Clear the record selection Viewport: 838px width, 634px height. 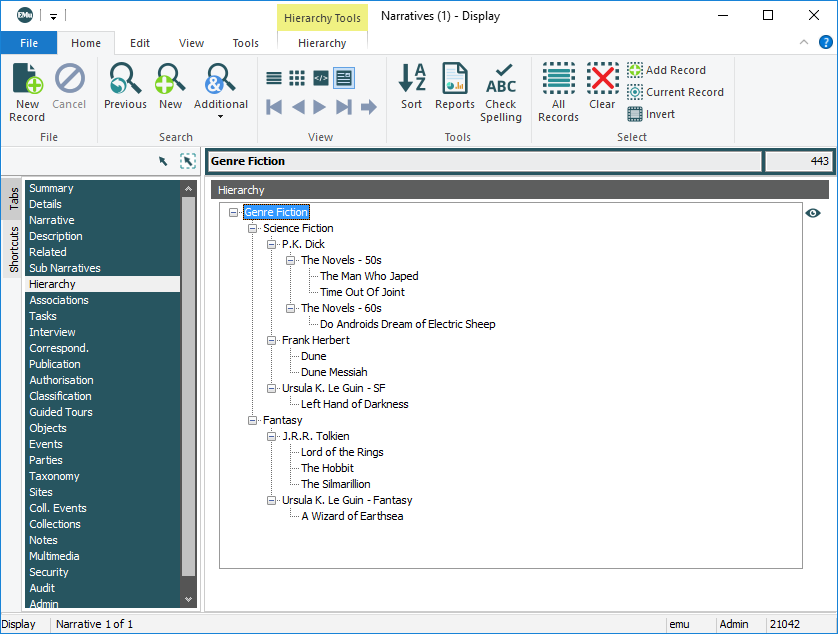(x=602, y=90)
